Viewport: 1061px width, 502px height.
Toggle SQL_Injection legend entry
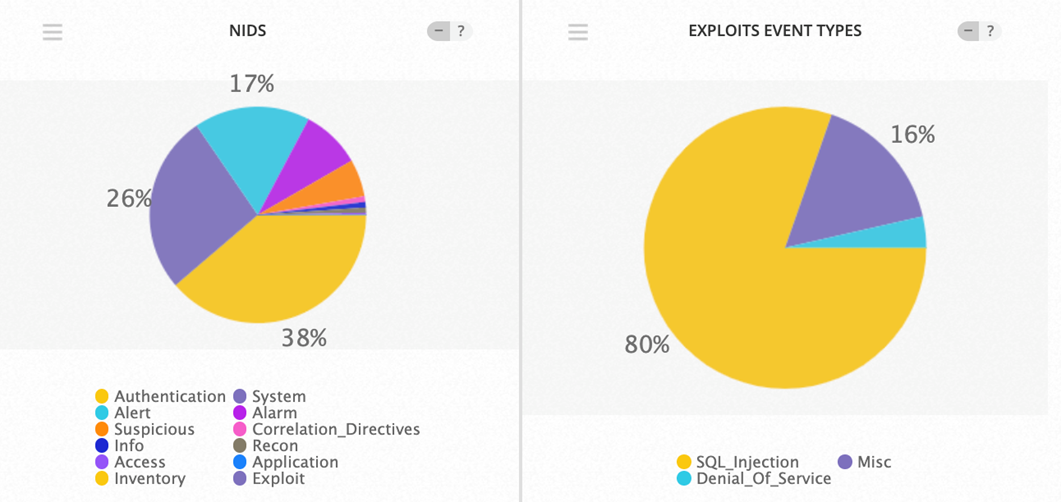coord(738,462)
